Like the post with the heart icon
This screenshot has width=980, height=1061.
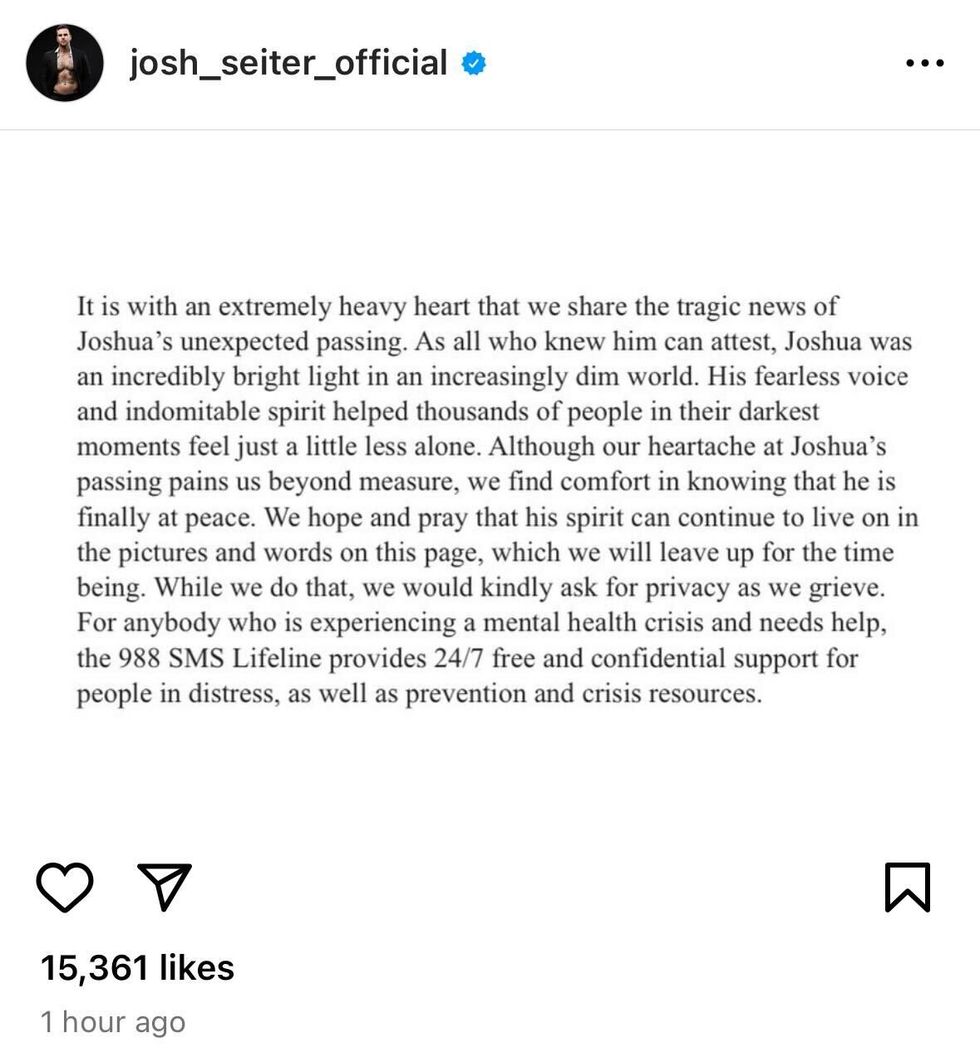(x=65, y=884)
